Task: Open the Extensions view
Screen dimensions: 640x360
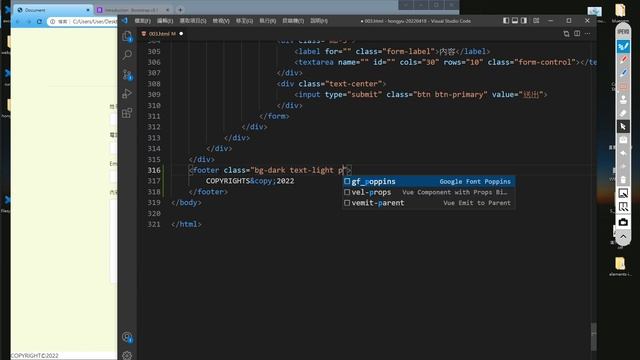Action: [x=127, y=113]
